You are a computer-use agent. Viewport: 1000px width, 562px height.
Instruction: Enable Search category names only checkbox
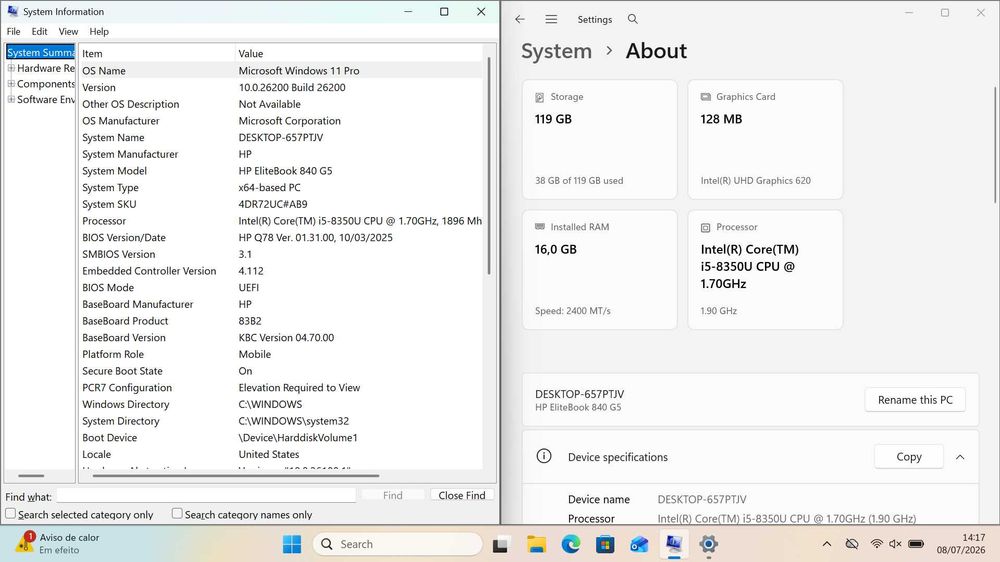tap(177, 514)
